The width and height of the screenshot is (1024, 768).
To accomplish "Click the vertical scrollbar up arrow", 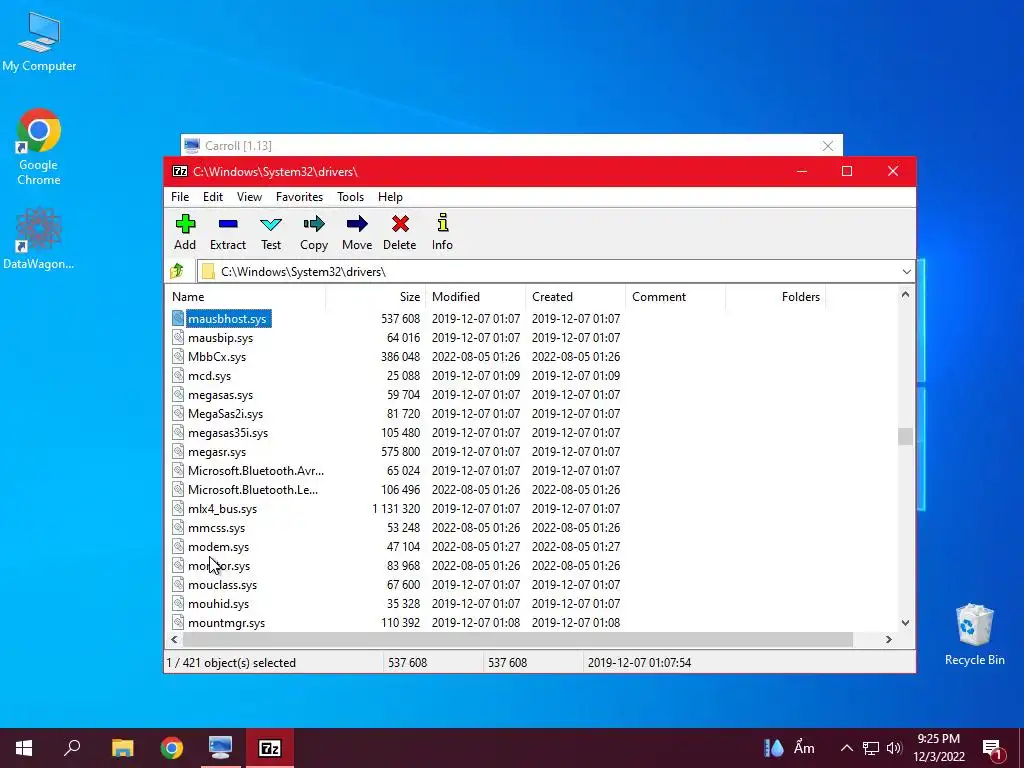I will pos(905,295).
